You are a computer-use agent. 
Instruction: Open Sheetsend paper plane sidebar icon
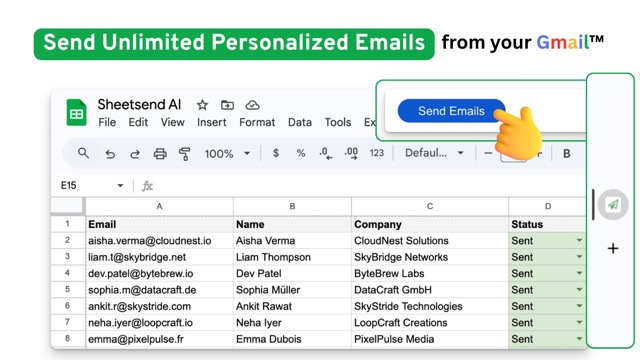coord(613,204)
